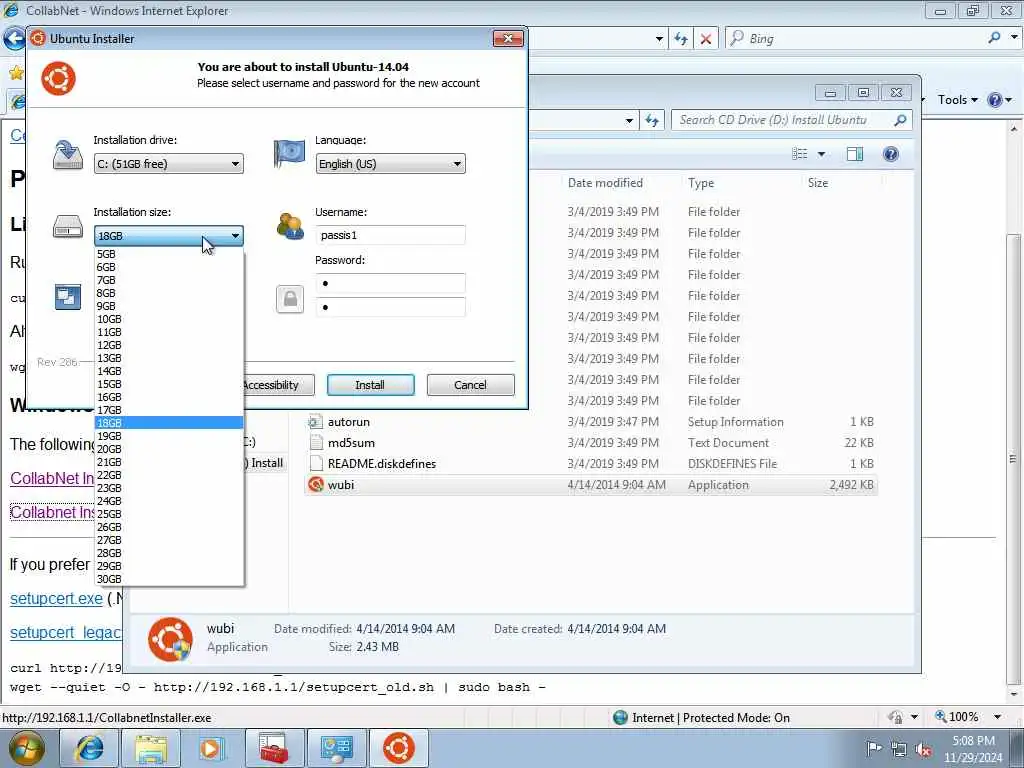Select the autorun file in Explorer

click(591, 422)
